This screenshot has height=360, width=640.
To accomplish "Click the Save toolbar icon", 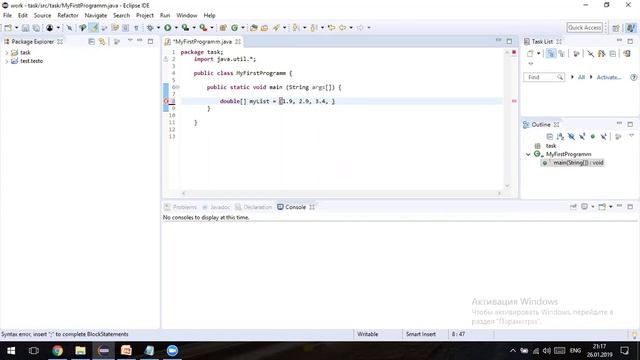I will click(25, 28).
